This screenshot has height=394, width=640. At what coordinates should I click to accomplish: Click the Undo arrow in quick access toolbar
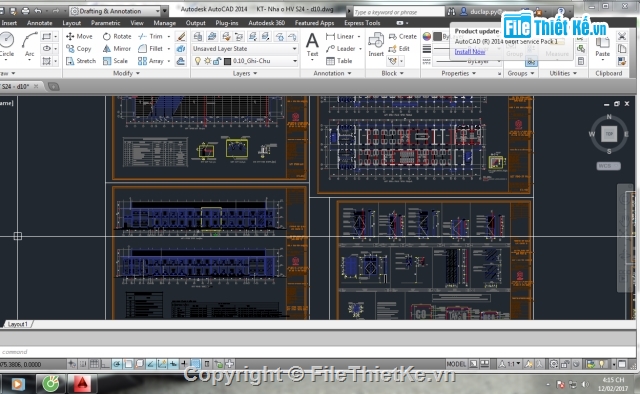tap(38, 11)
